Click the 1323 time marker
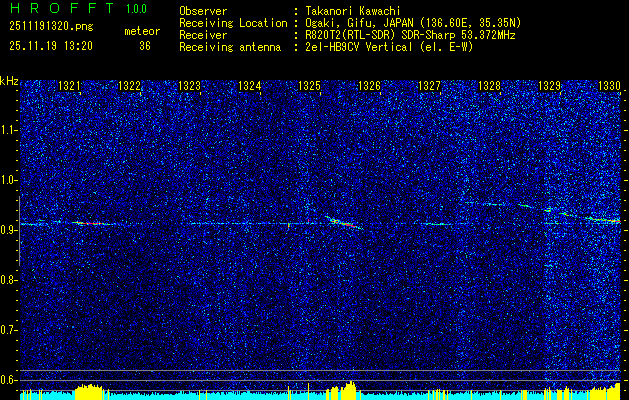The height and width of the screenshot is (400, 629). [189, 85]
